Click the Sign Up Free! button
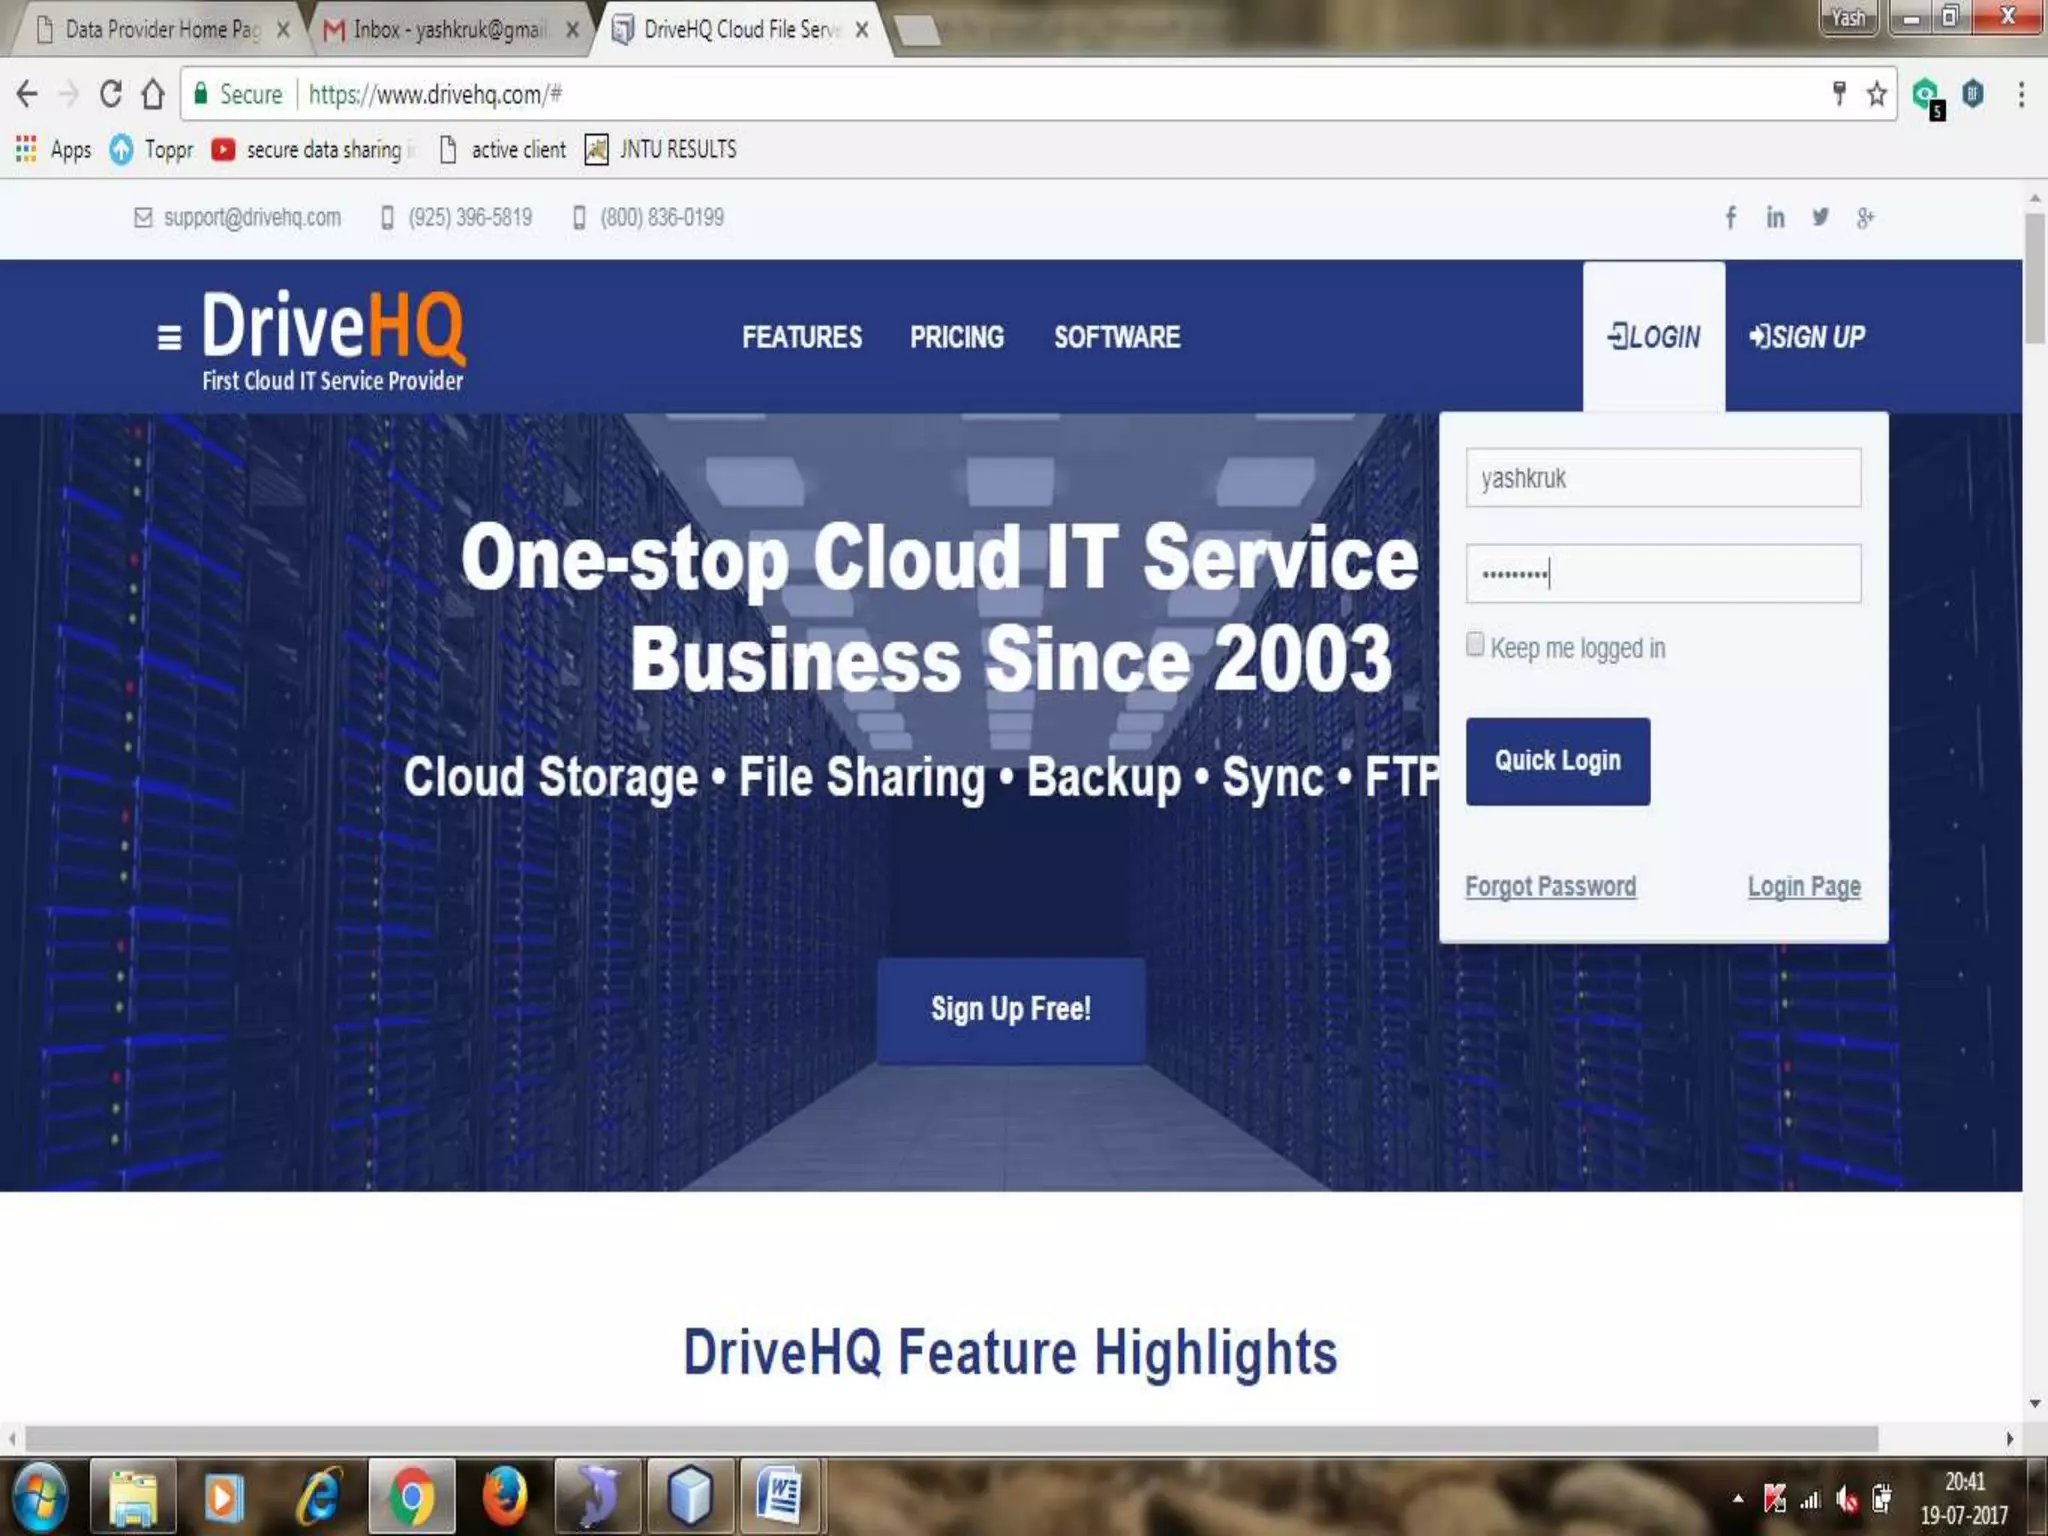 click(x=1010, y=1009)
